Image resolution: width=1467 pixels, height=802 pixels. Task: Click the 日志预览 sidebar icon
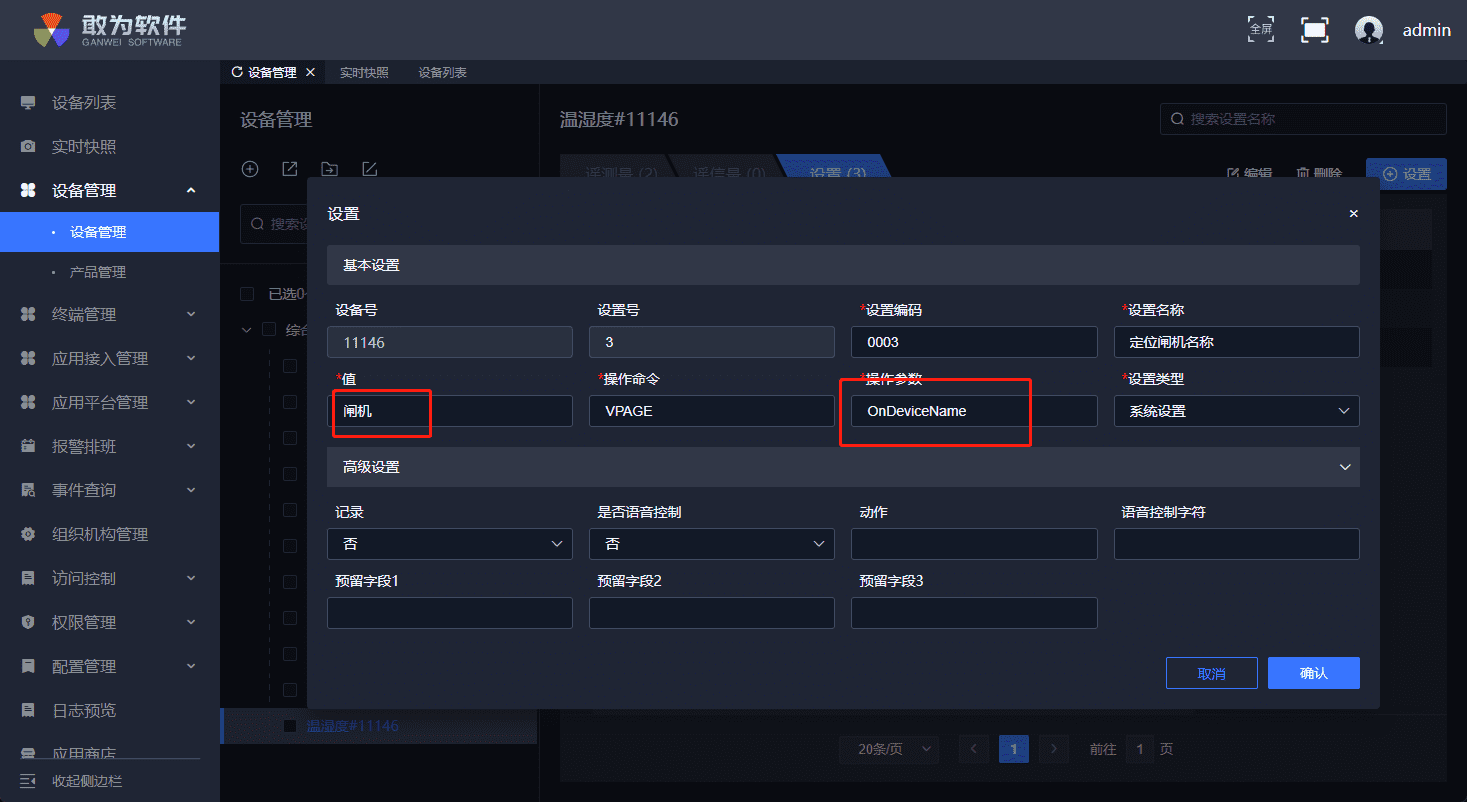tap(29, 711)
